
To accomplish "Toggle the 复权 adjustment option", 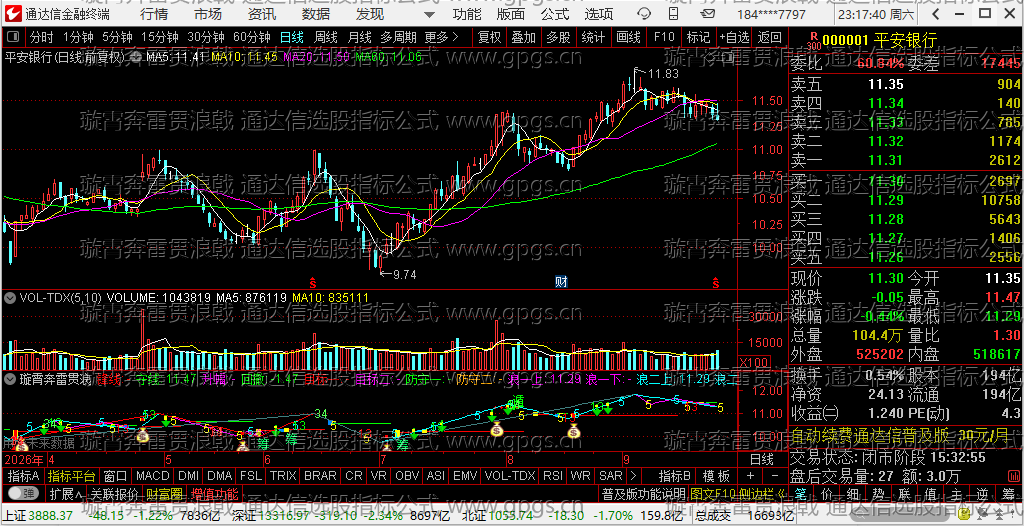I will [489, 37].
